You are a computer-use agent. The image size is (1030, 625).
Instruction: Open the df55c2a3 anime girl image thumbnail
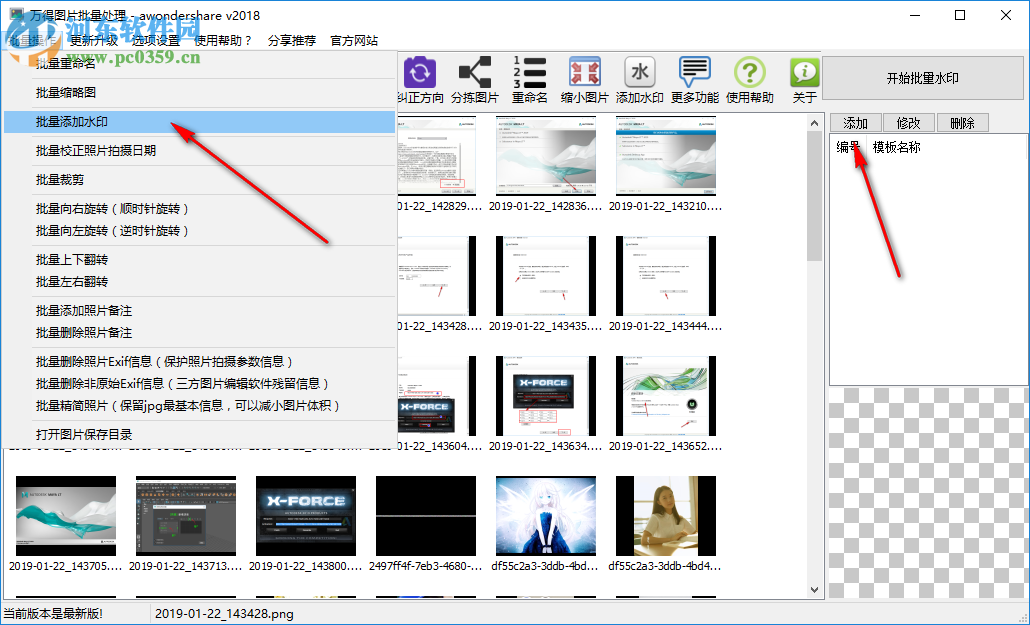545,515
